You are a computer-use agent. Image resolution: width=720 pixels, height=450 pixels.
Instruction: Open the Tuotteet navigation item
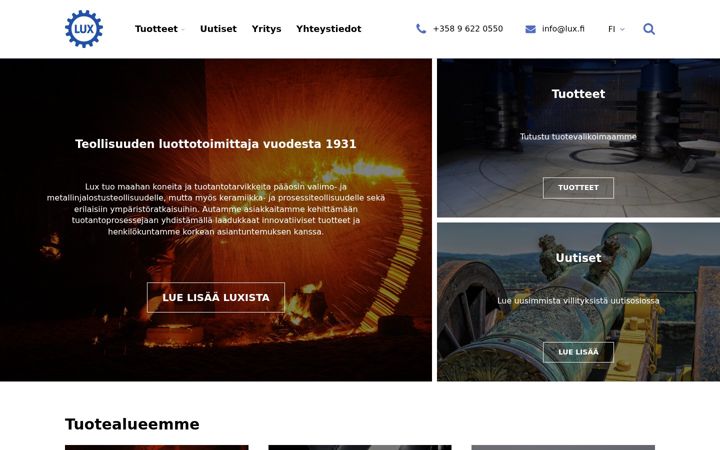click(156, 29)
